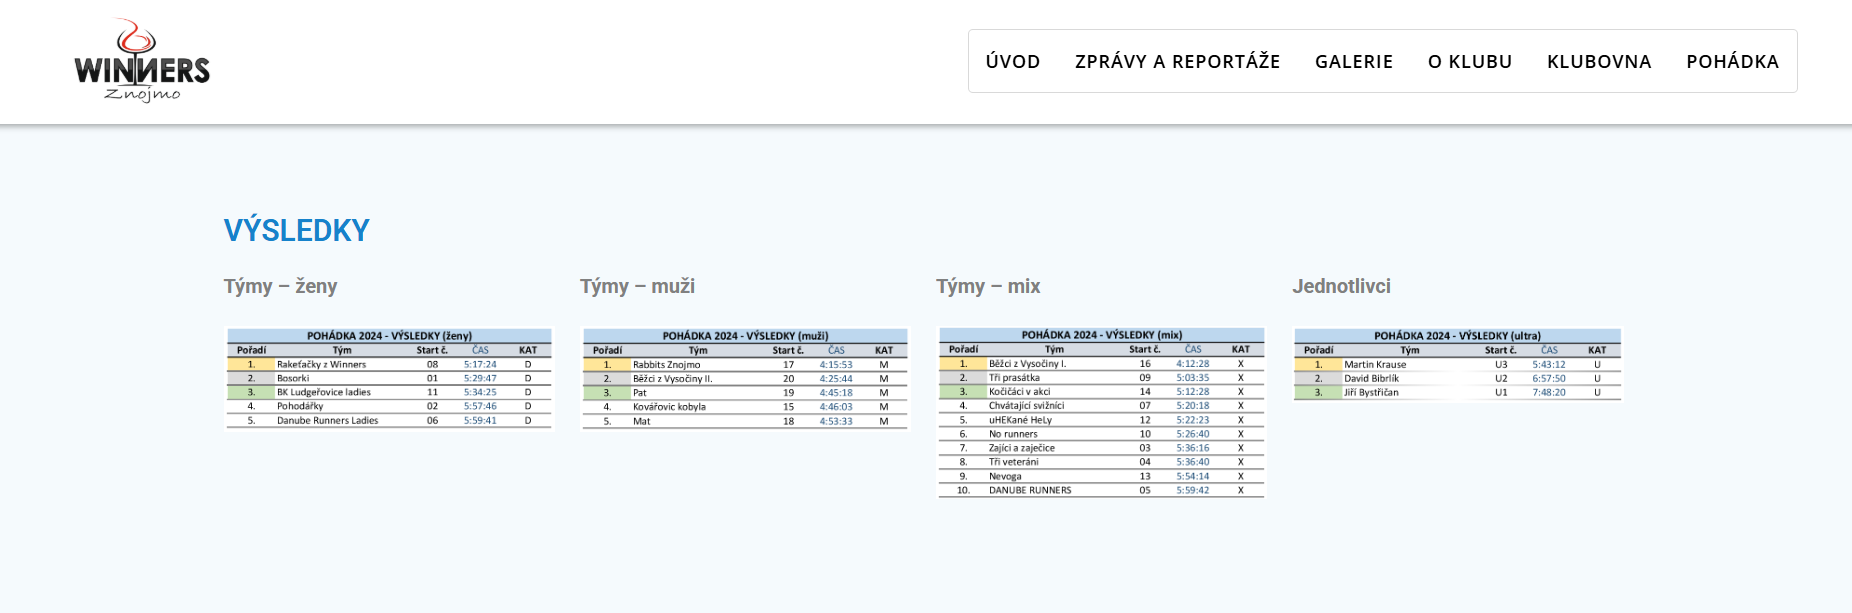The image size is (1852, 613).
Task: Open the GALERIE menu item
Action: [x=1353, y=62]
